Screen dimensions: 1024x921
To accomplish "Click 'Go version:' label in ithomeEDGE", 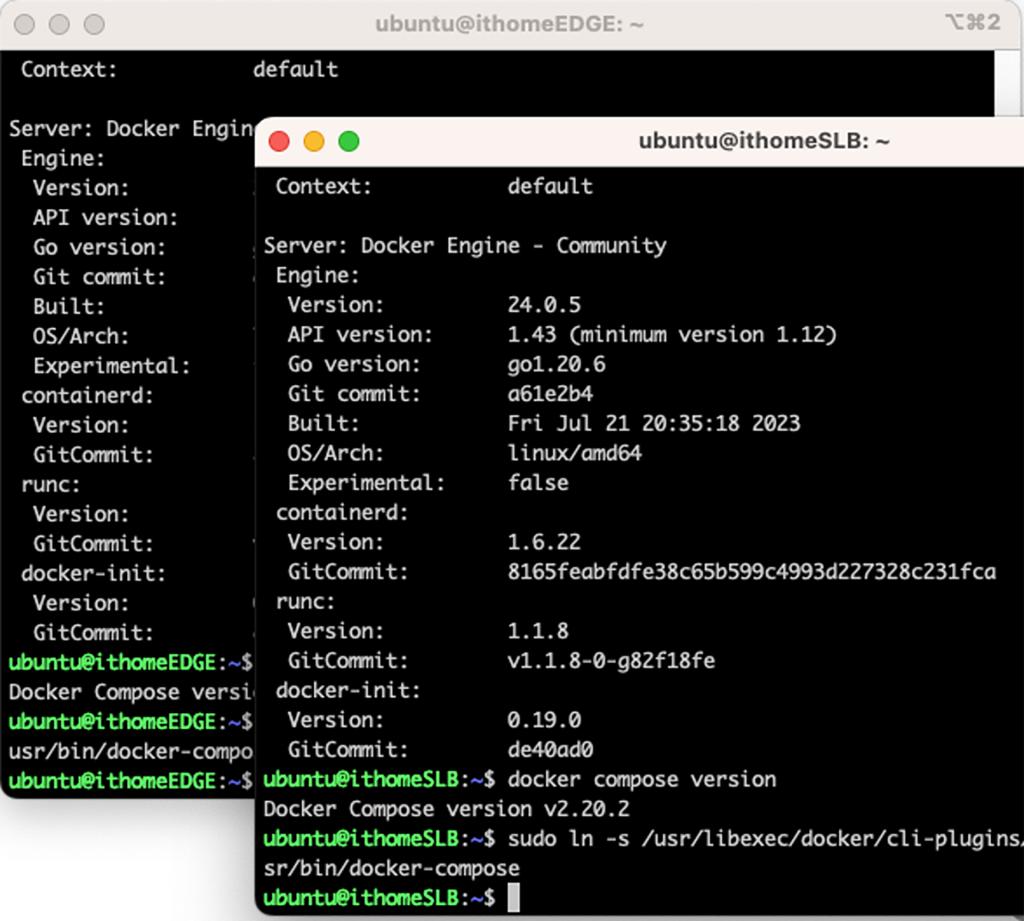I will pyautogui.click(x=99, y=247).
